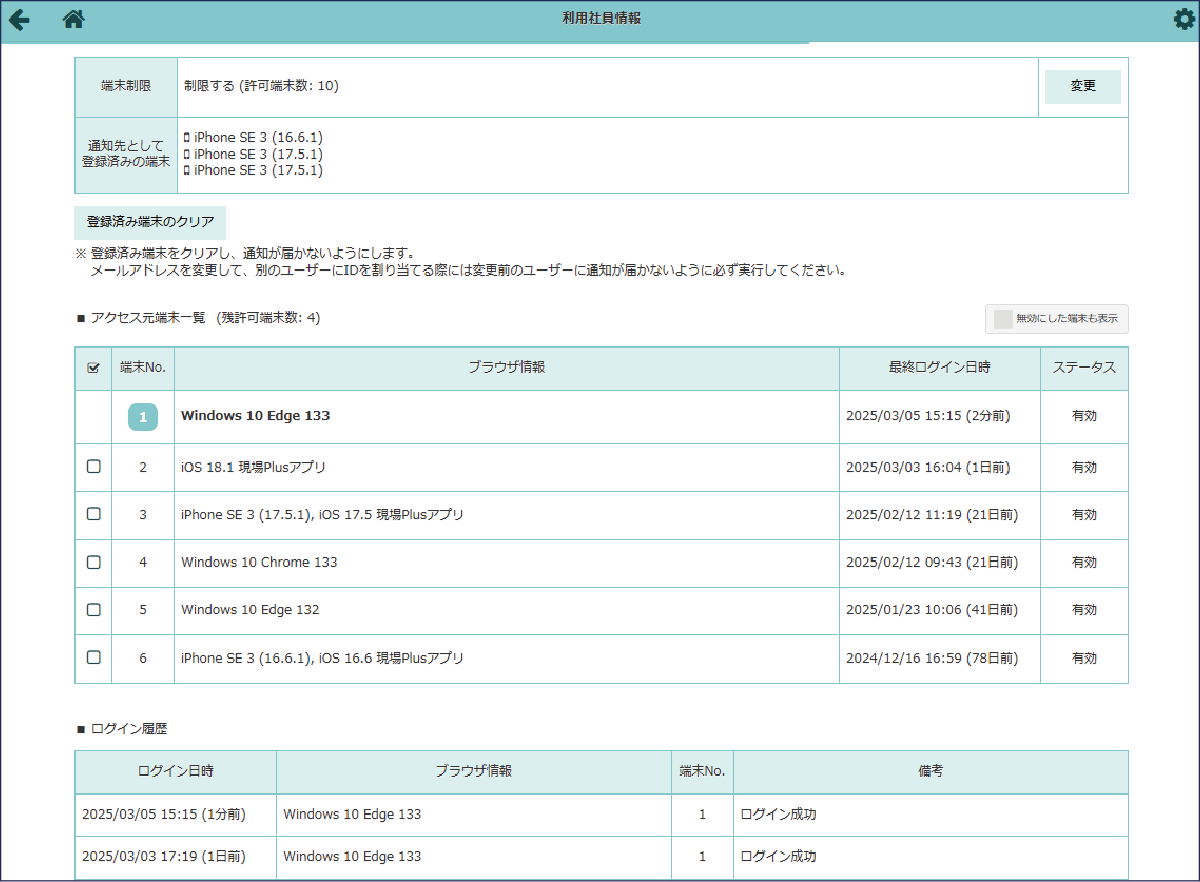Check the box for Windows 10 Edge 132
The height and width of the screenshot is (882, 1200).
click(x=94, y=609)
